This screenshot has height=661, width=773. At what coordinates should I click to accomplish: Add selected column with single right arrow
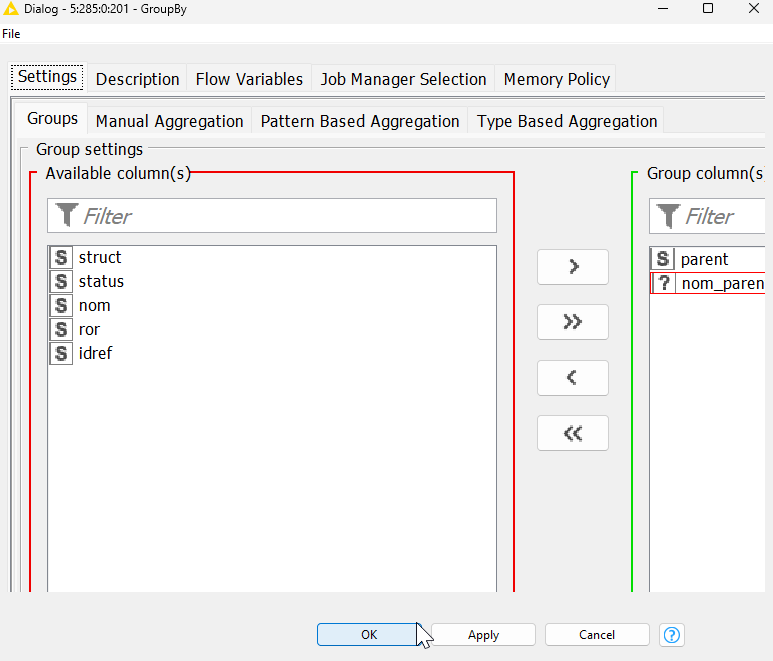(x=573, y=267)
